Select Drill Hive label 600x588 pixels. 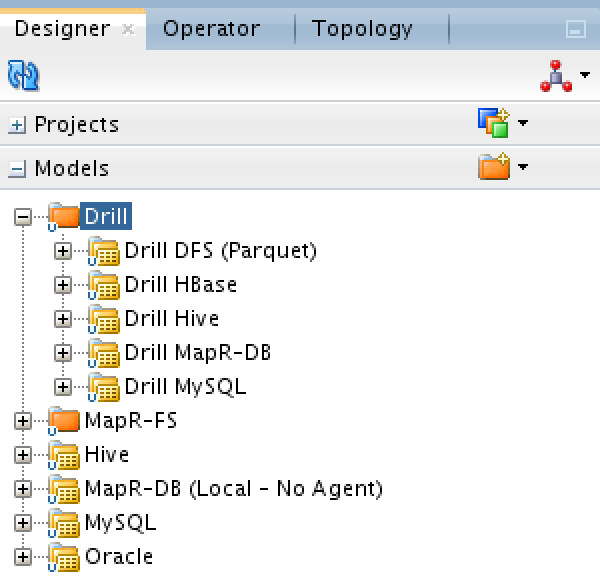[172, 319]
